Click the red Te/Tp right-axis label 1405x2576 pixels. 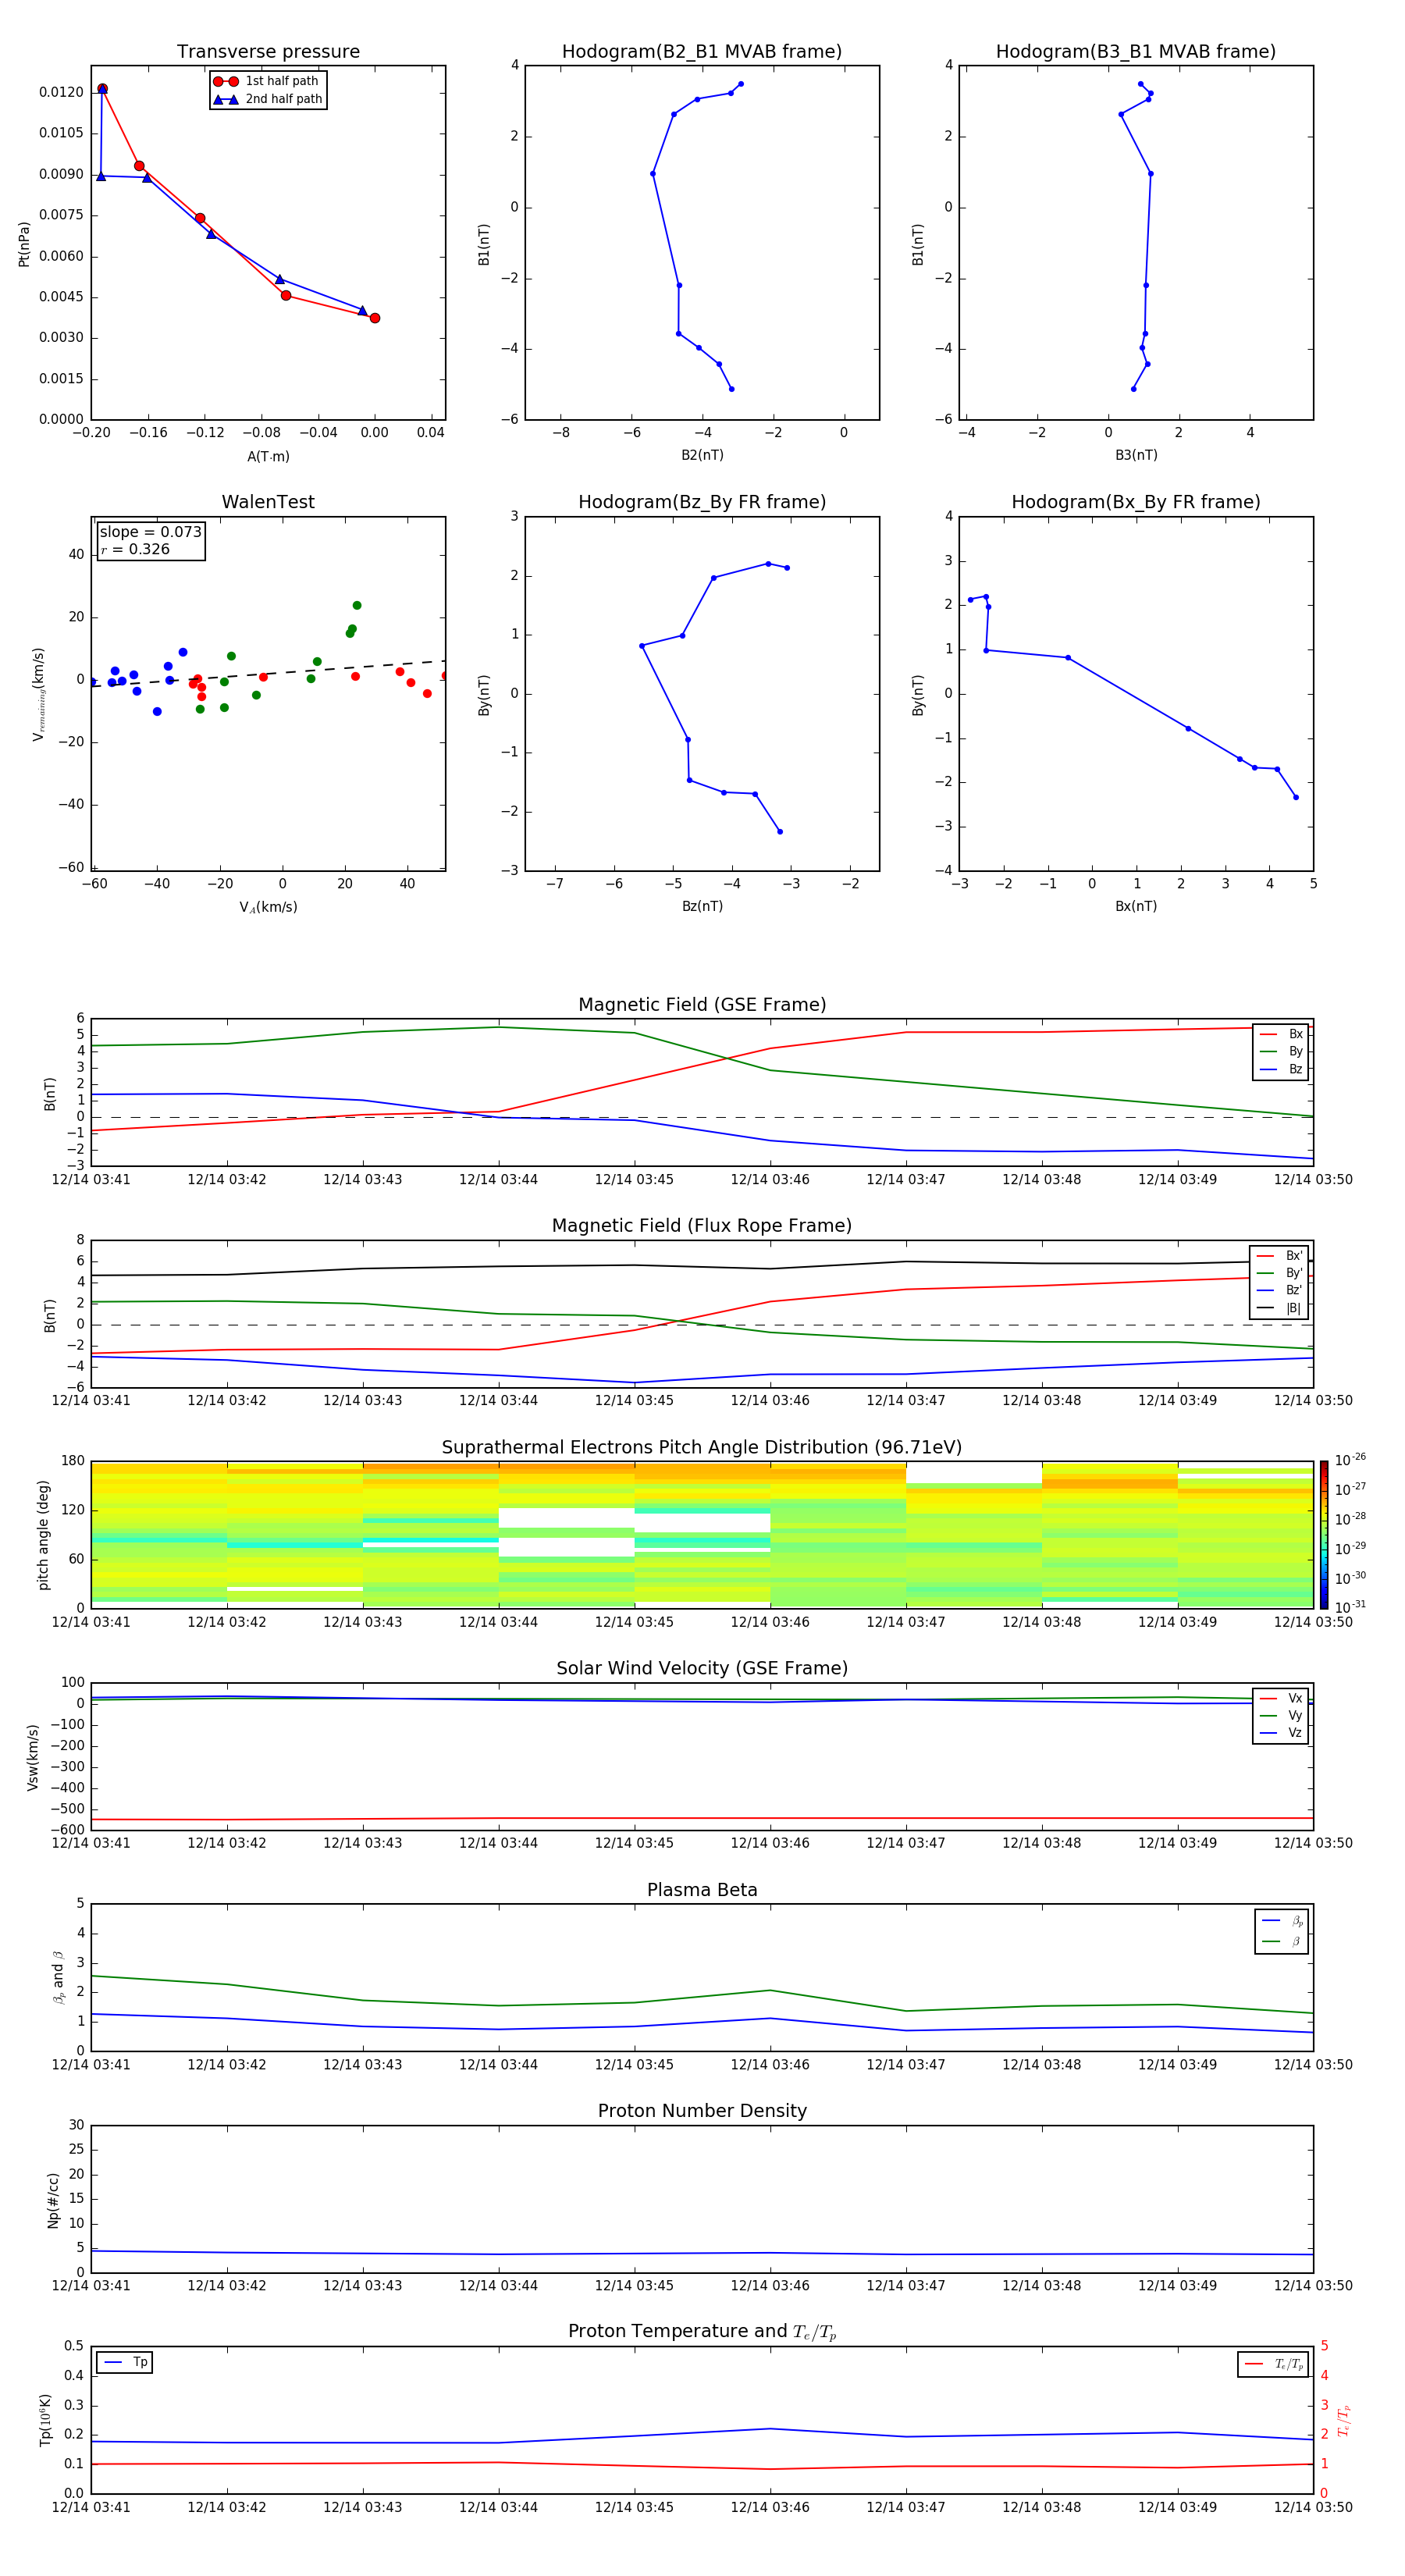[1344, 2420]
